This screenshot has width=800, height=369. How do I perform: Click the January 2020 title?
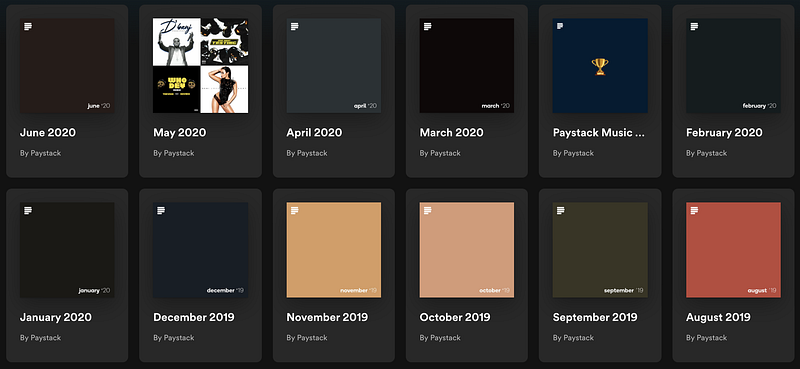point(56,317)
